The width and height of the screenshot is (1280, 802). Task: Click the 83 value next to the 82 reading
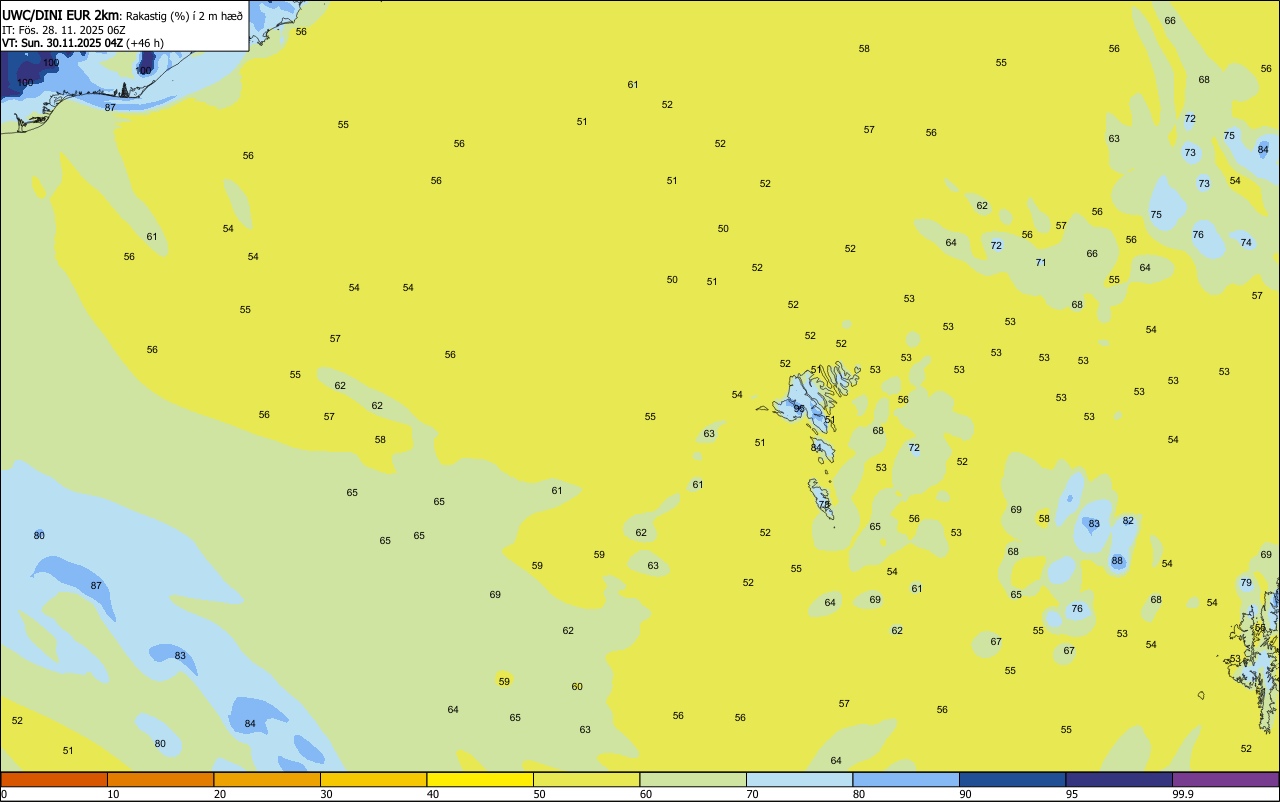point(1094,524)
